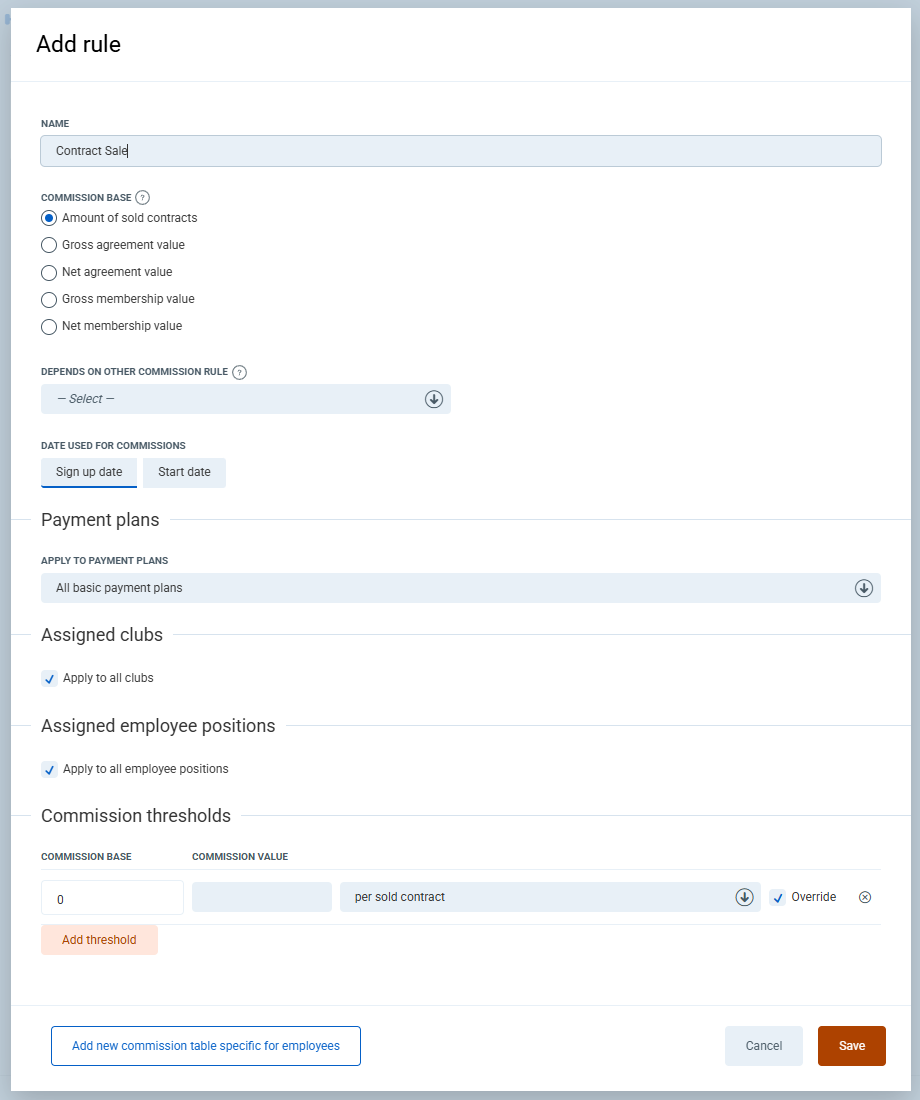Click the Commission Base help icon

click(x=142, y=197)
